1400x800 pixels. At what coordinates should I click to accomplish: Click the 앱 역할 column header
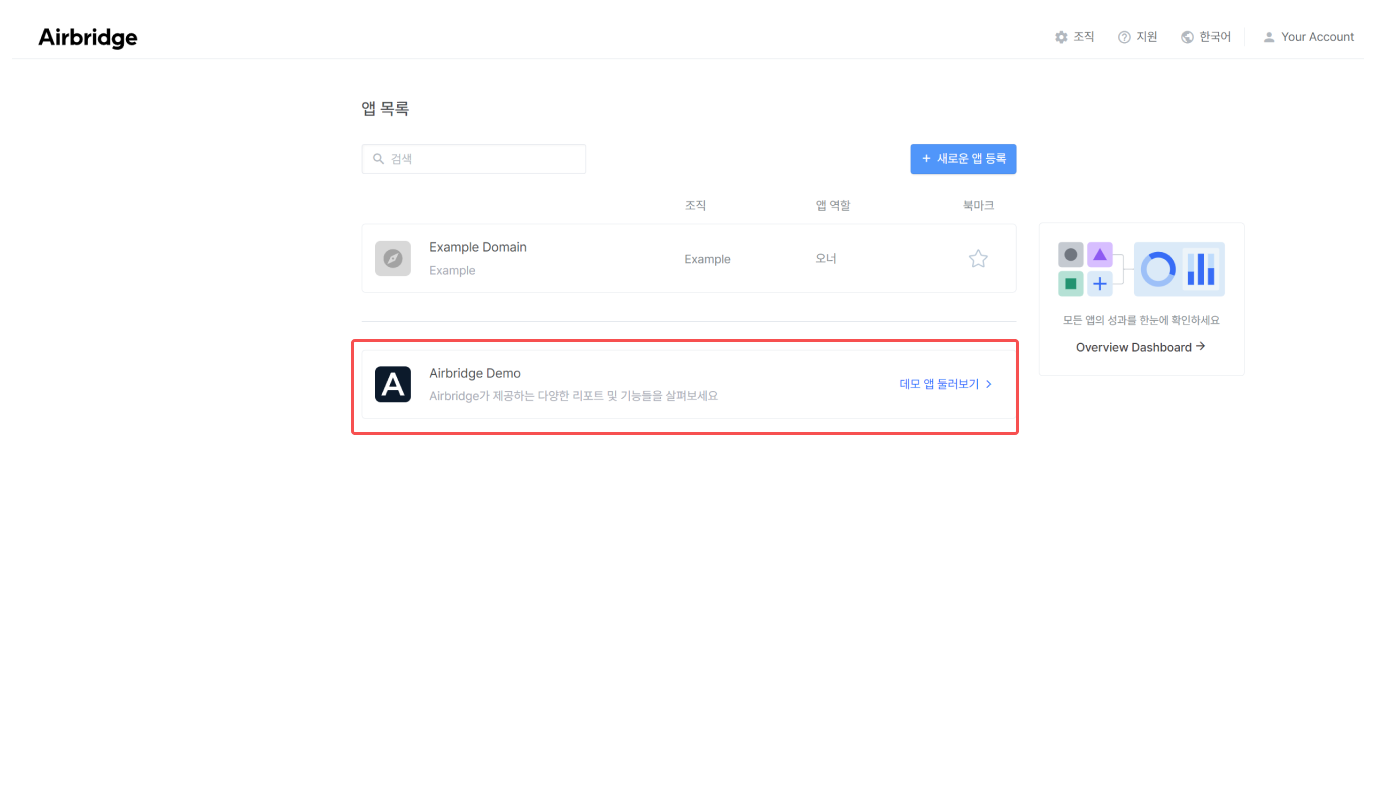click(833, 205)
